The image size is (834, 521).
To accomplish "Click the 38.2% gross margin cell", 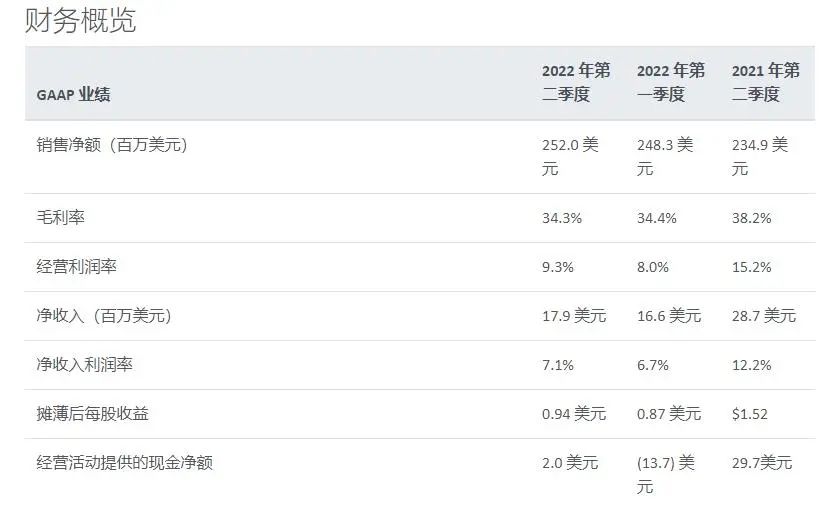I will coord(751,218).
